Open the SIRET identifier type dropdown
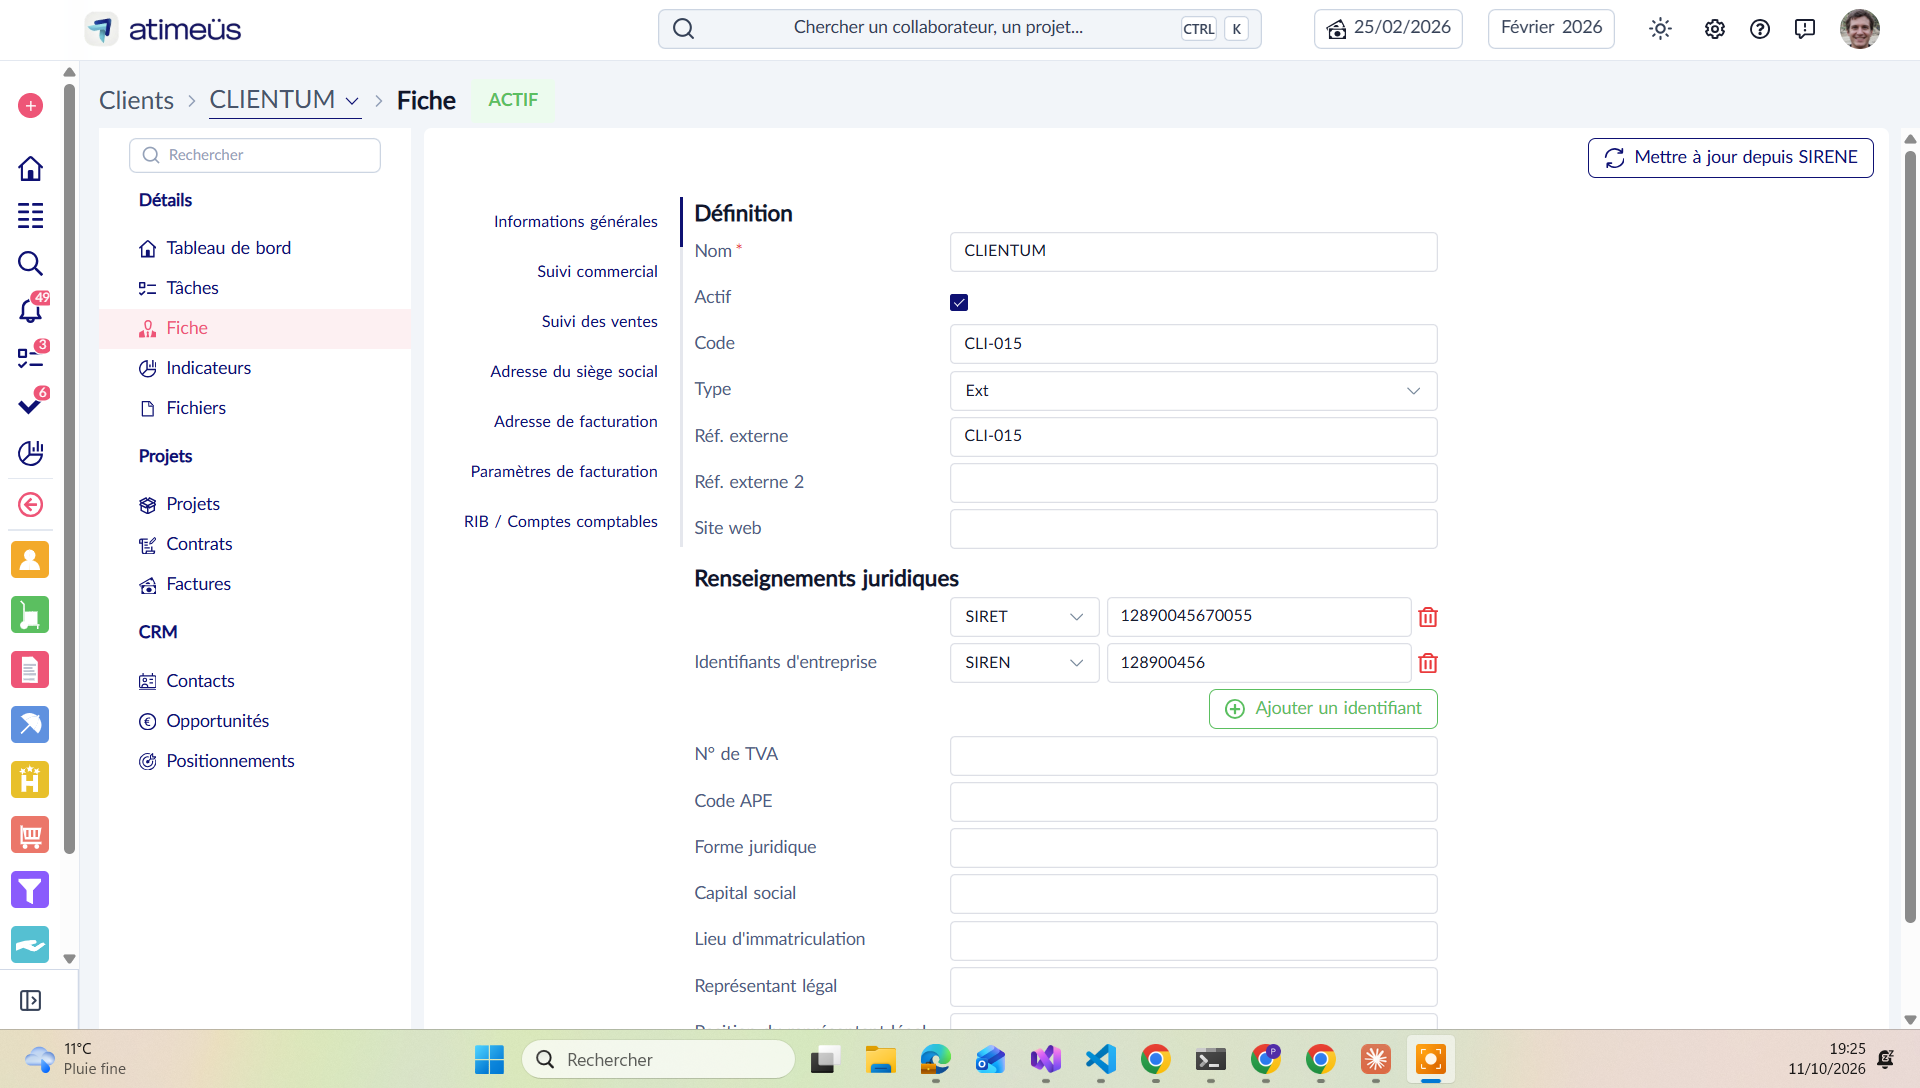The image size is (1920, 1088). (x=1024, y=617)
